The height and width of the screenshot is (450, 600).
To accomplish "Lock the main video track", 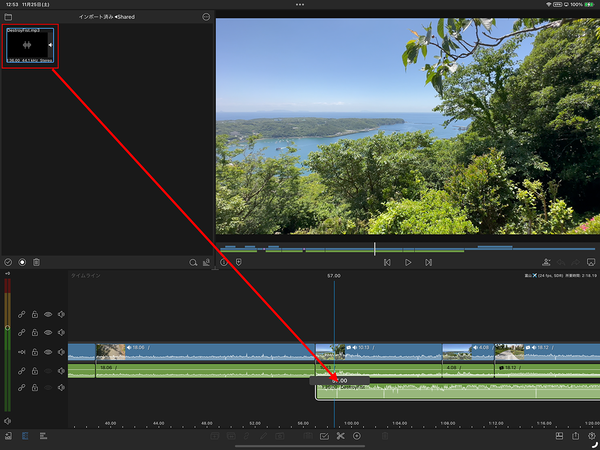I will tap(35, 352).
